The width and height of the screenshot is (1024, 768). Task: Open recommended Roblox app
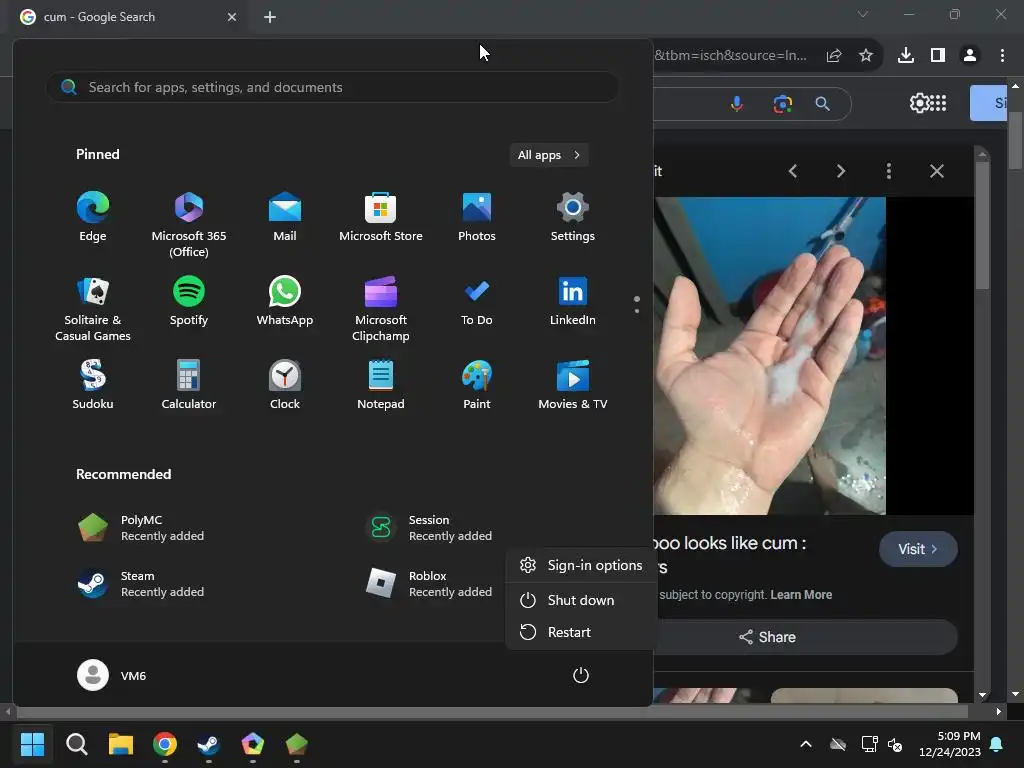428,584
